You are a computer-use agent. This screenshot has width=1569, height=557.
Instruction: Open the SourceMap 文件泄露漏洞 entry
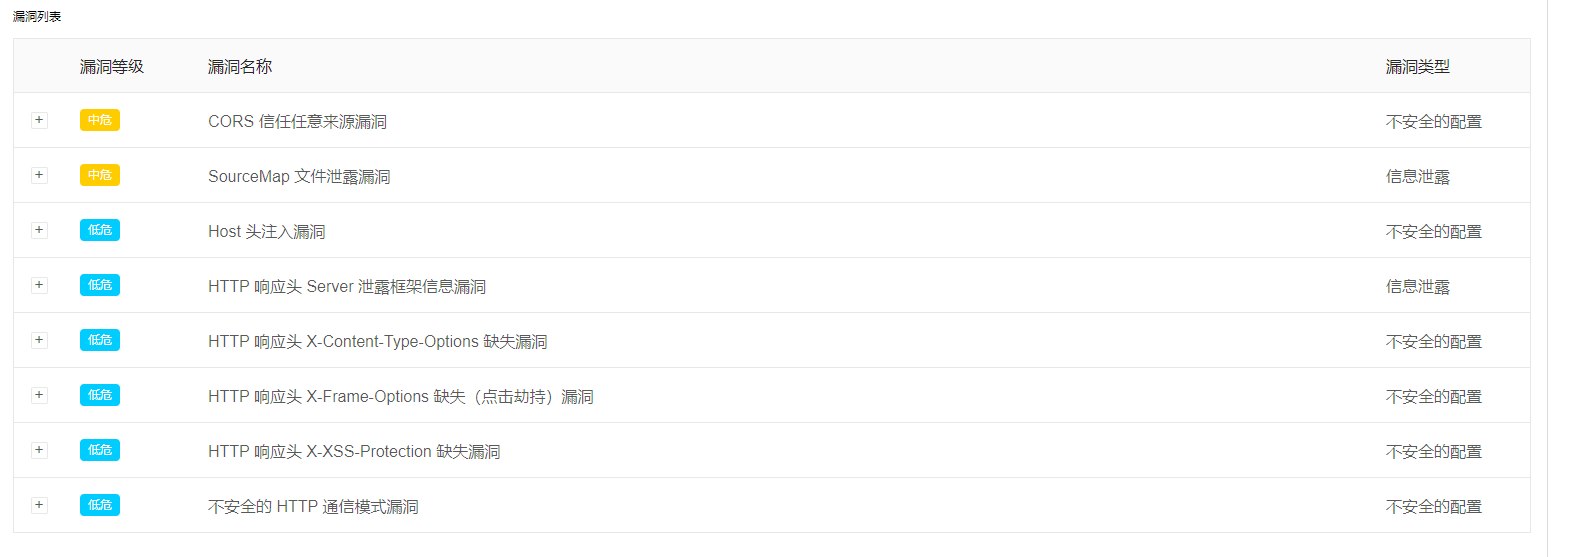click(x=299, y=177)
